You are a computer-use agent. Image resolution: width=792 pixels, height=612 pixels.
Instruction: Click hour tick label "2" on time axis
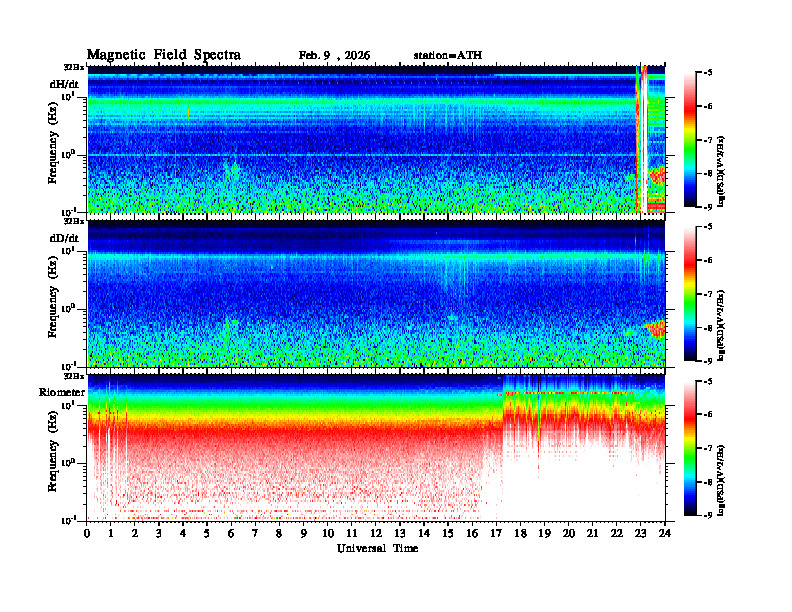(135, 534)
